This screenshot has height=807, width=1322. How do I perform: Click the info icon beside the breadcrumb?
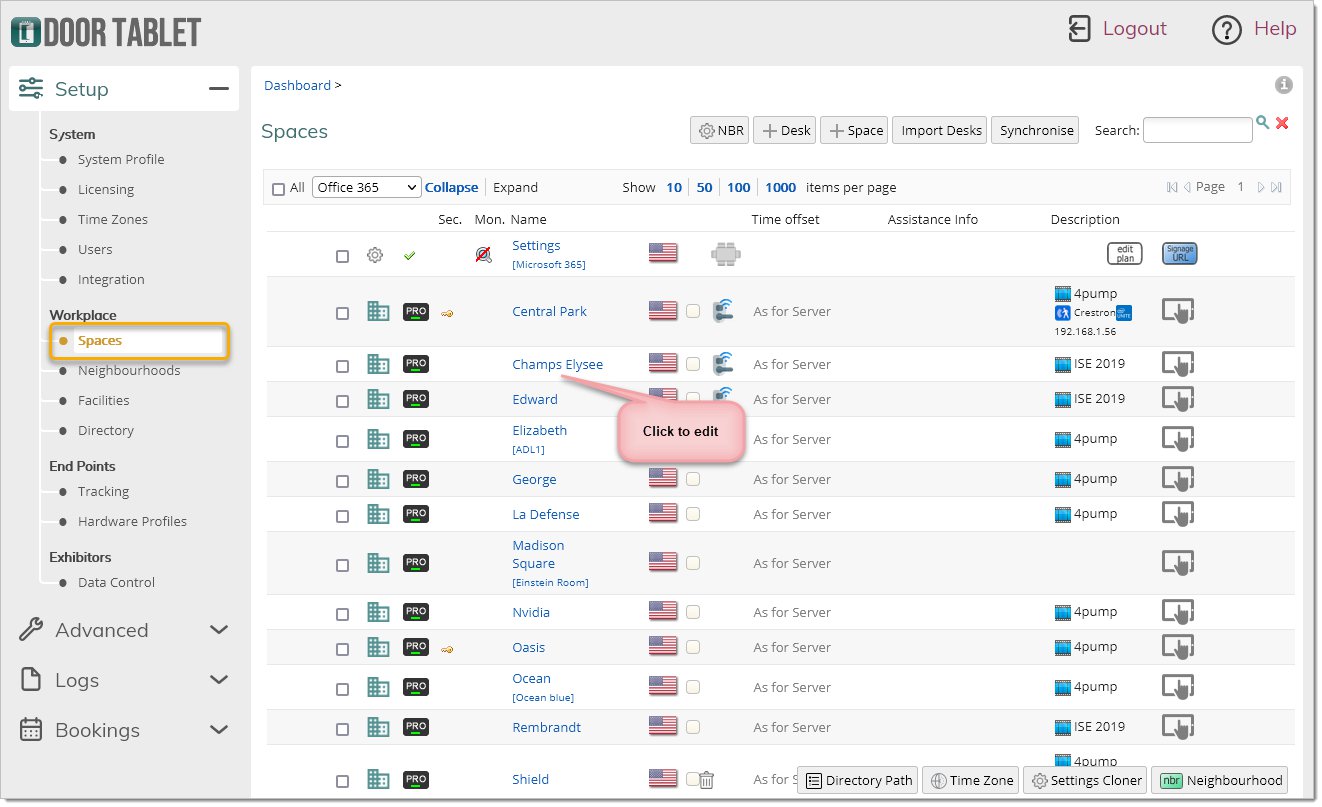(1284, 85)
